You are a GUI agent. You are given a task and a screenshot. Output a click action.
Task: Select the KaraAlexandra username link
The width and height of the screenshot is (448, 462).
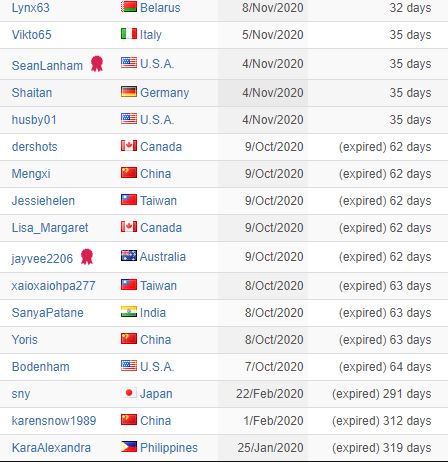(51, 448)
